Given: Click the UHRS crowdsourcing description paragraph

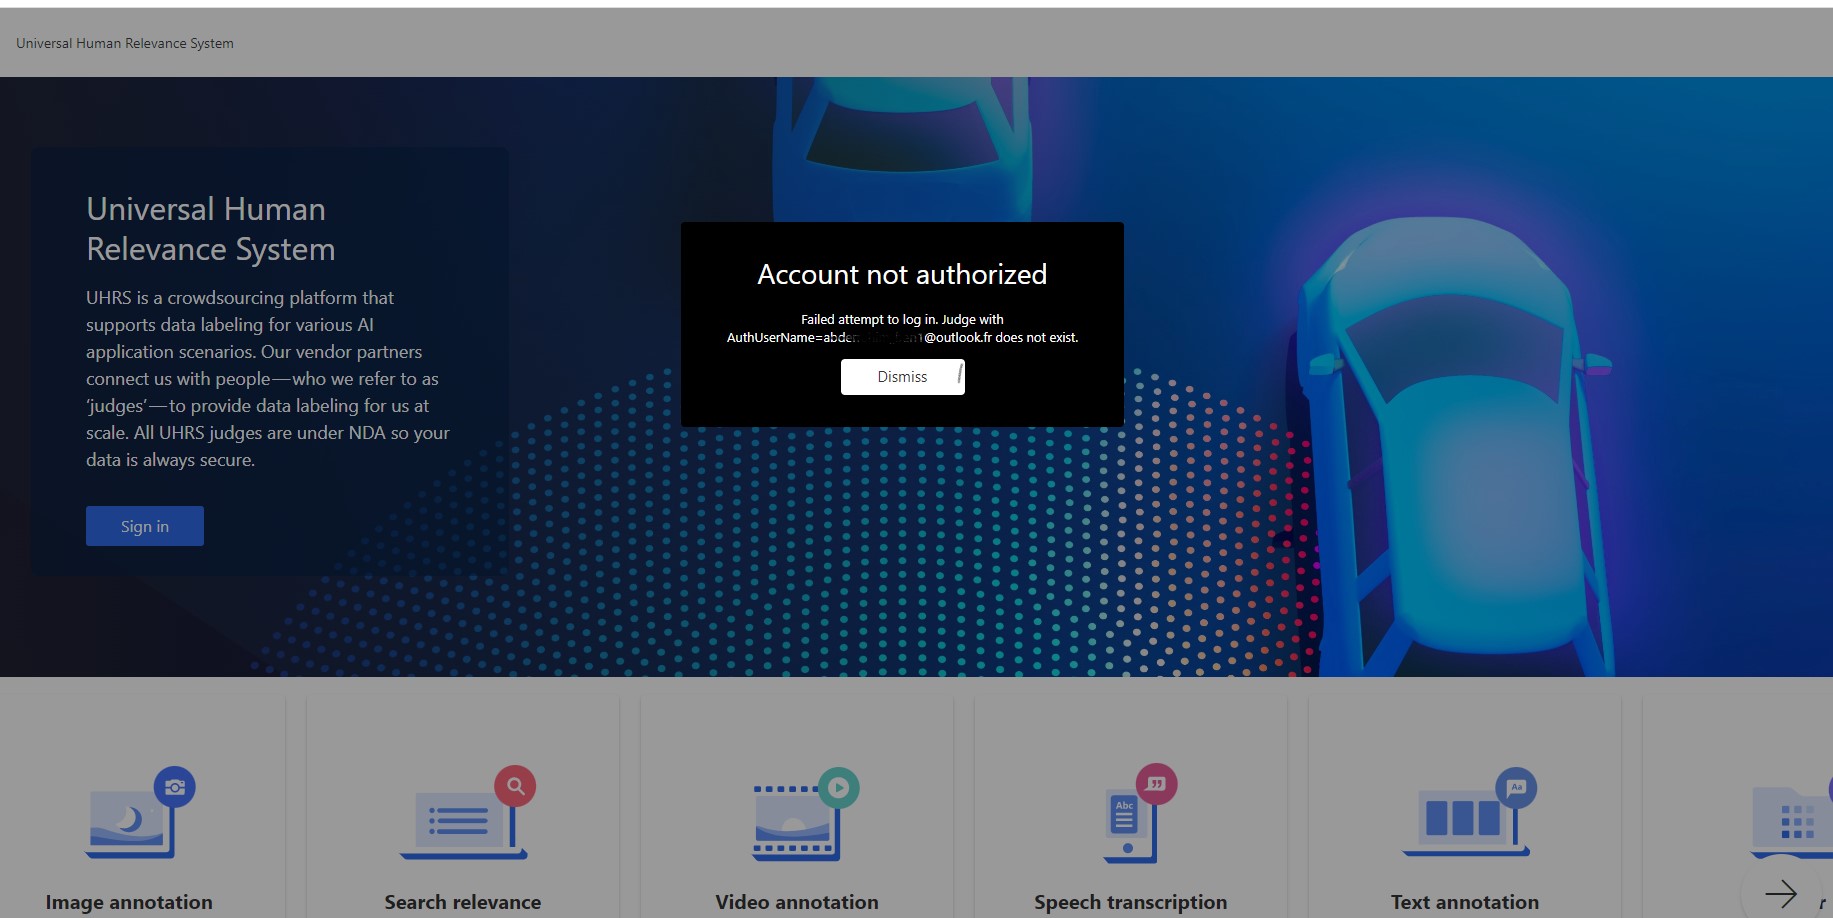Looking at the screenshot, I should [268, 379].
